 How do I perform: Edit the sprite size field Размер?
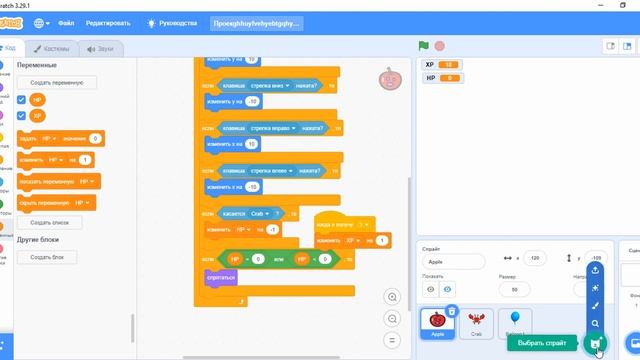point(514,289)
